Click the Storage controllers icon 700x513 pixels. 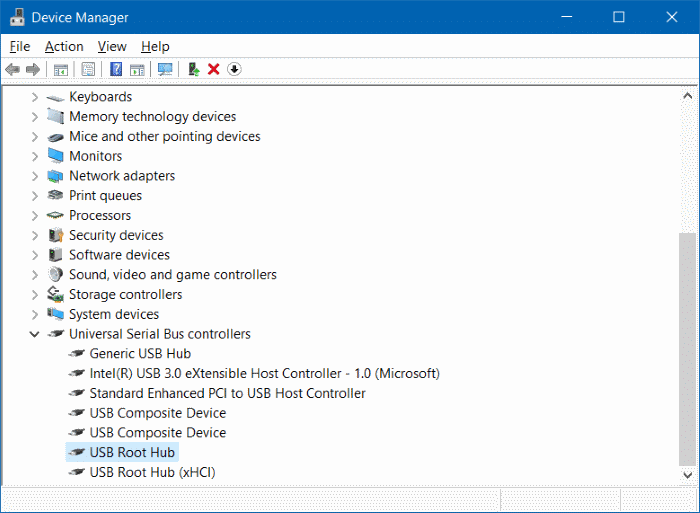point(56,294)
